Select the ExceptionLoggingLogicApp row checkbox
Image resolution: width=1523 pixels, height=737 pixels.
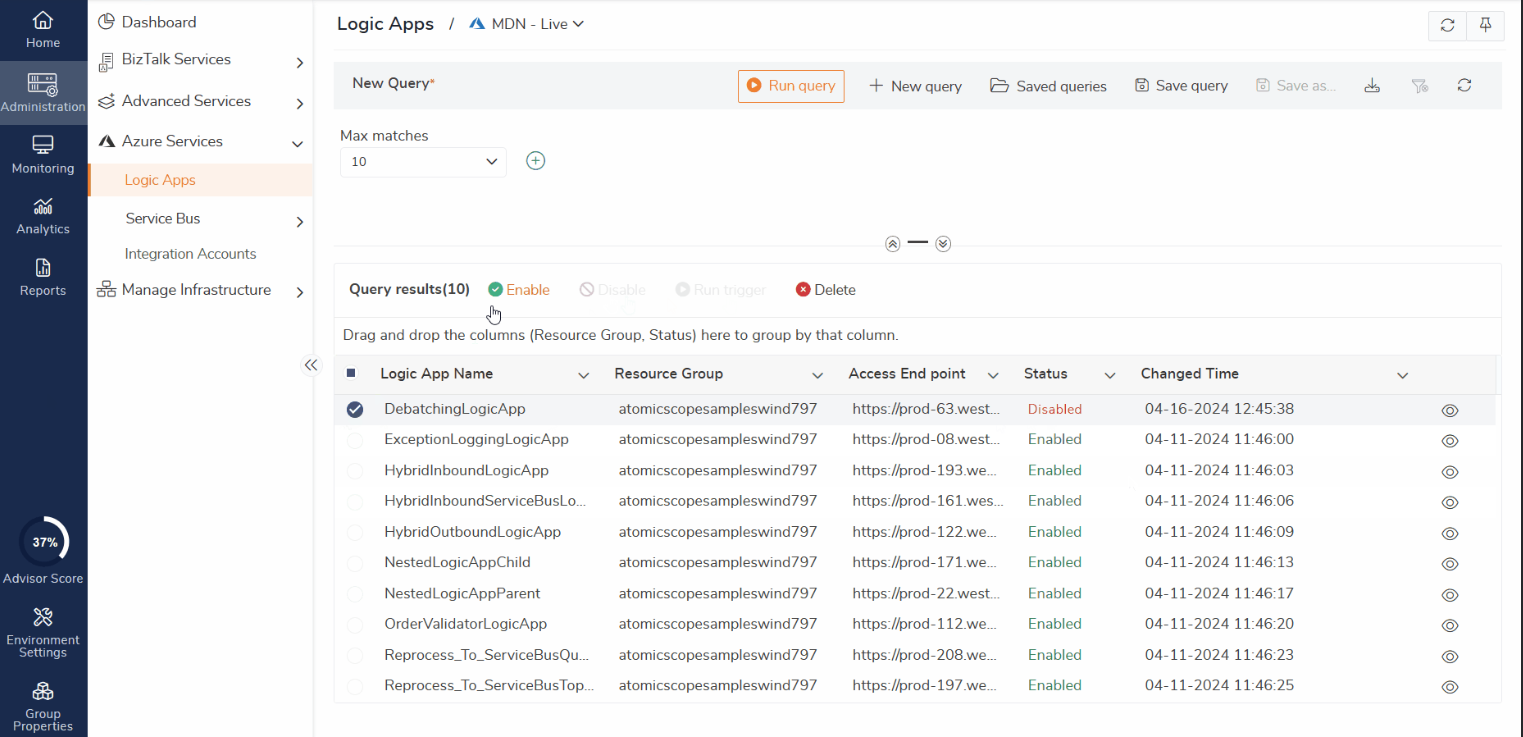click(x=355, y=440)
